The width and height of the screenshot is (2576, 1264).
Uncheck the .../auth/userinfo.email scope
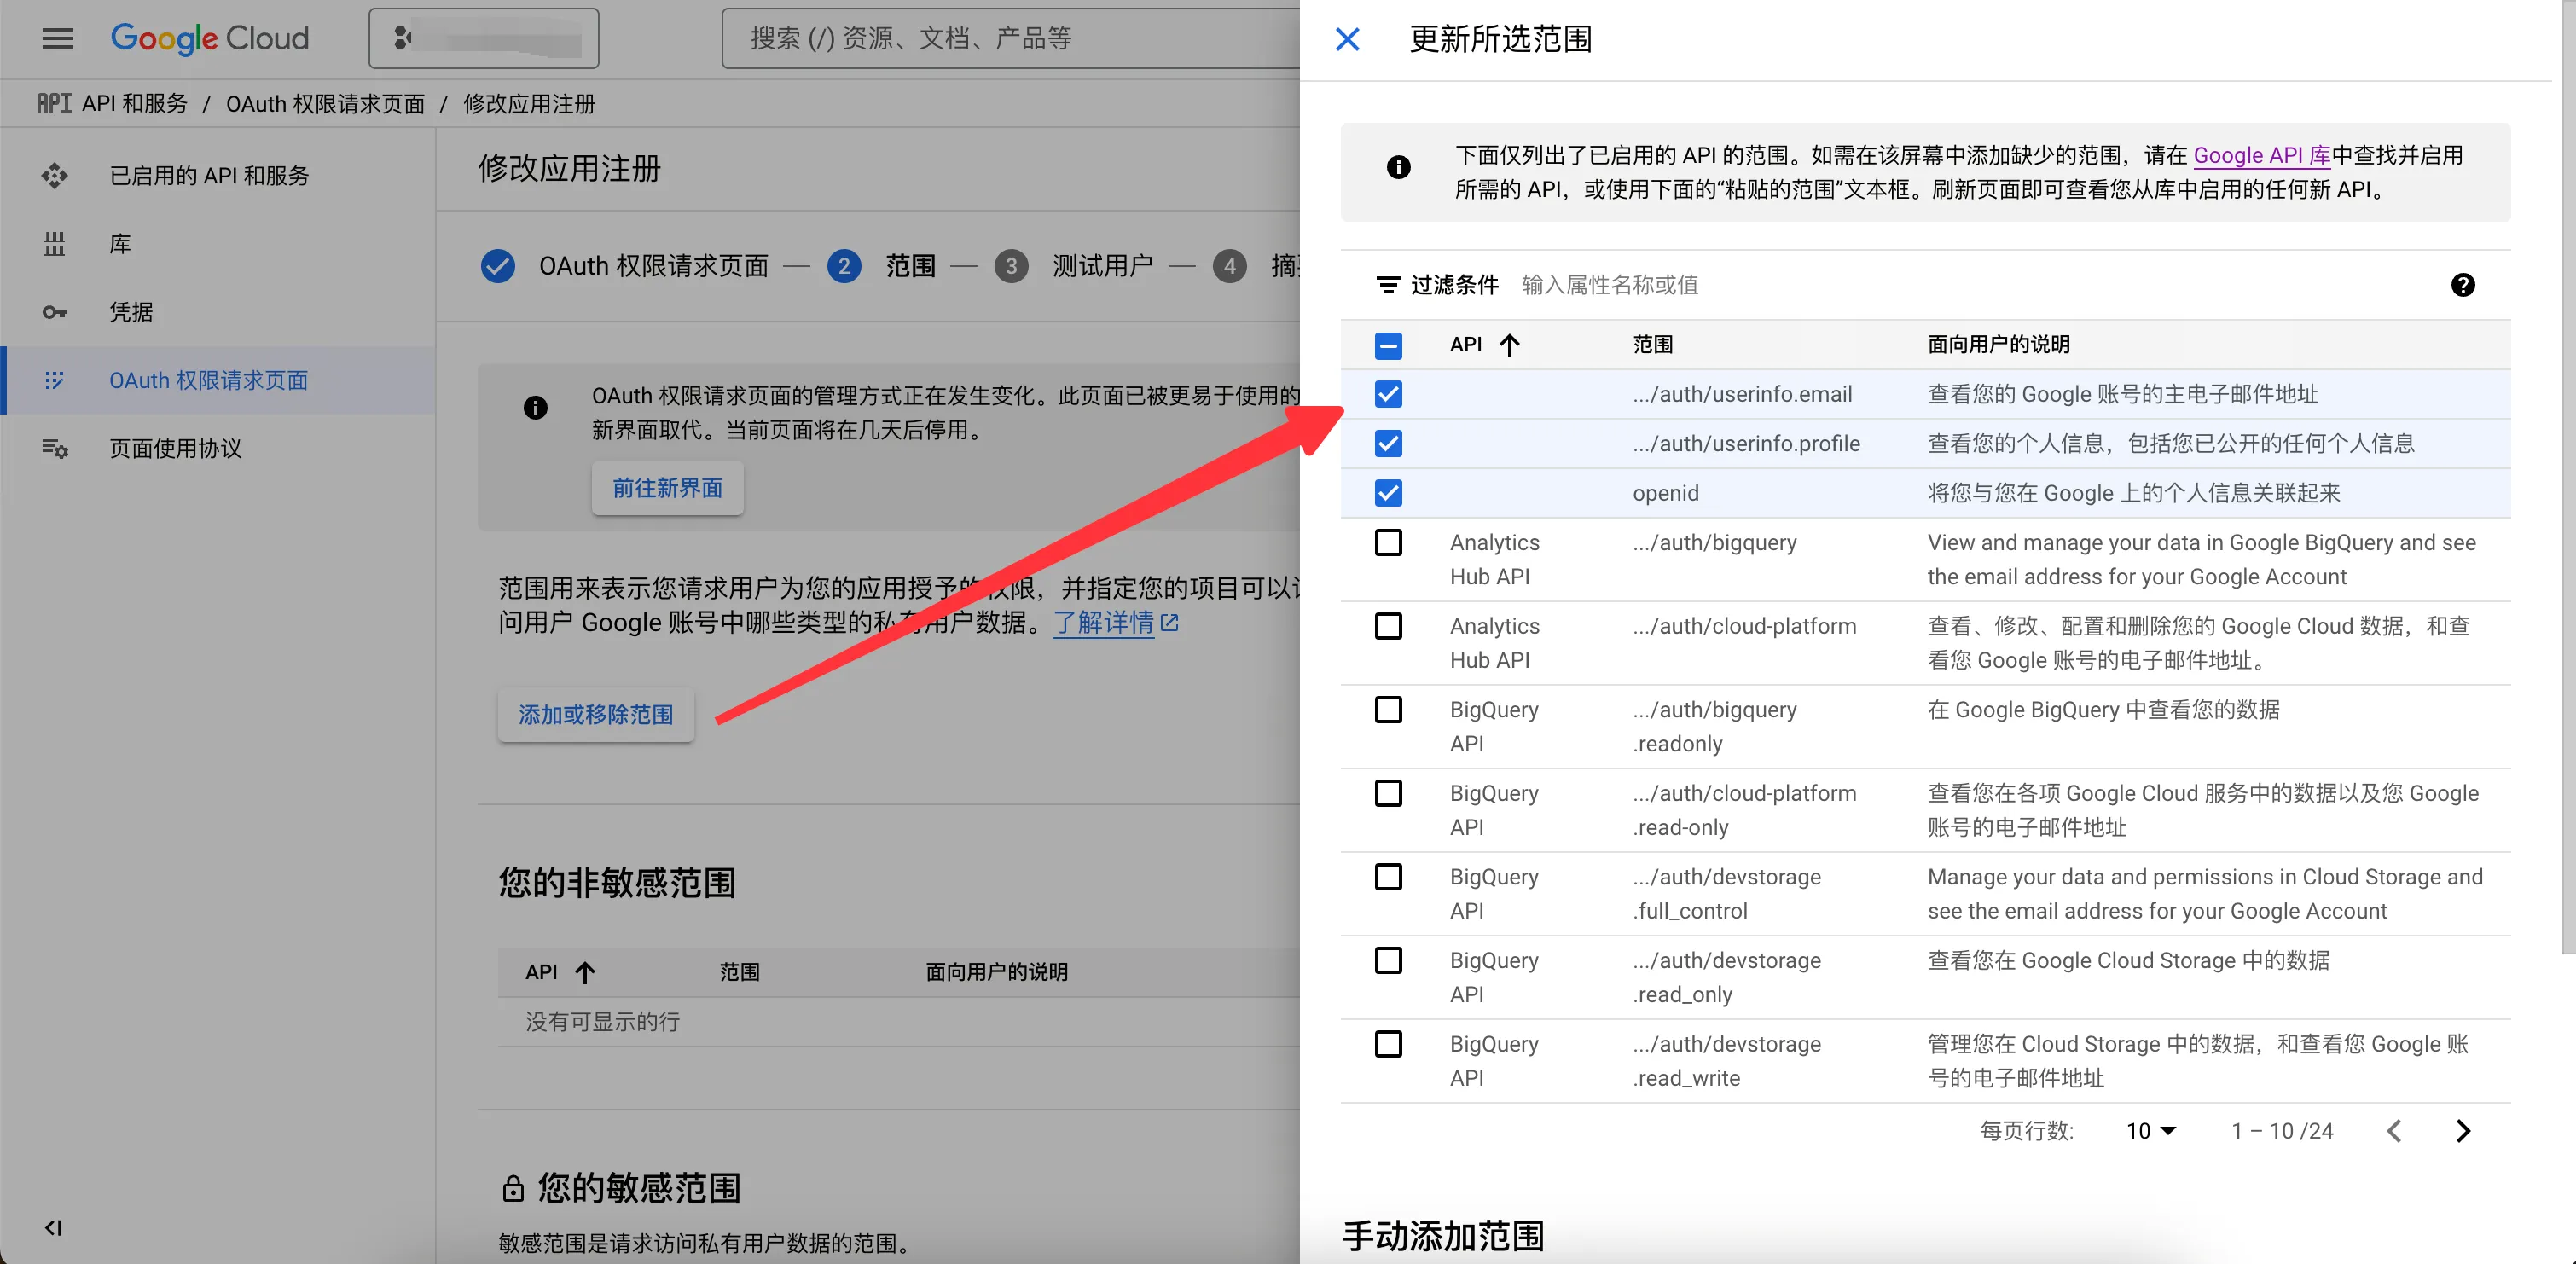tap(1388, 394)
